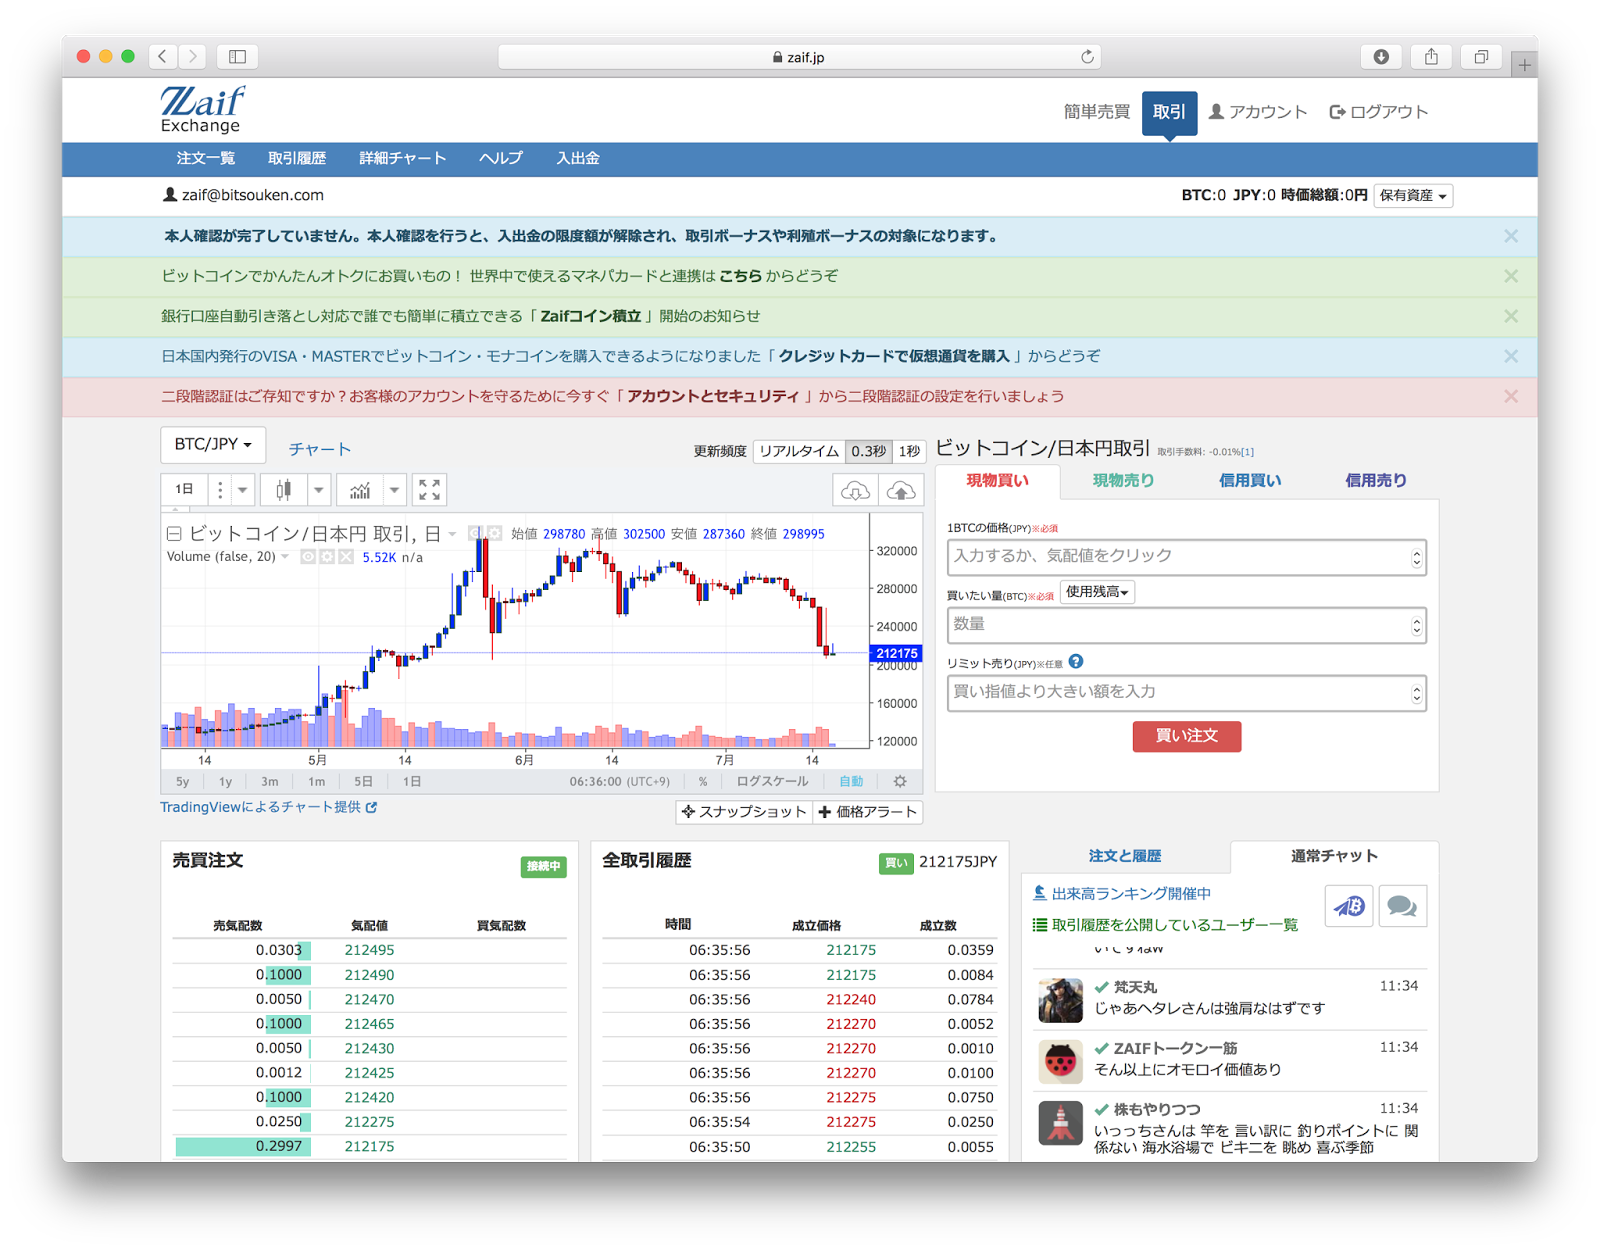Select the 3m chart range

pyautogui.click(x=269, y=782)
